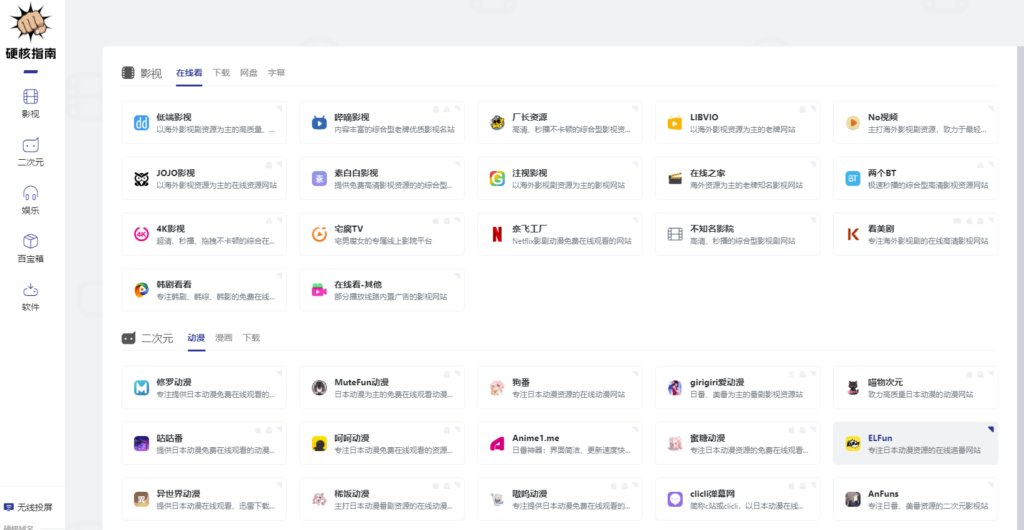Click the 'Netflix影剧动漫免费在线观看的网站' description text
Viewport: 1024px width, 530px height.
point(571,241)
